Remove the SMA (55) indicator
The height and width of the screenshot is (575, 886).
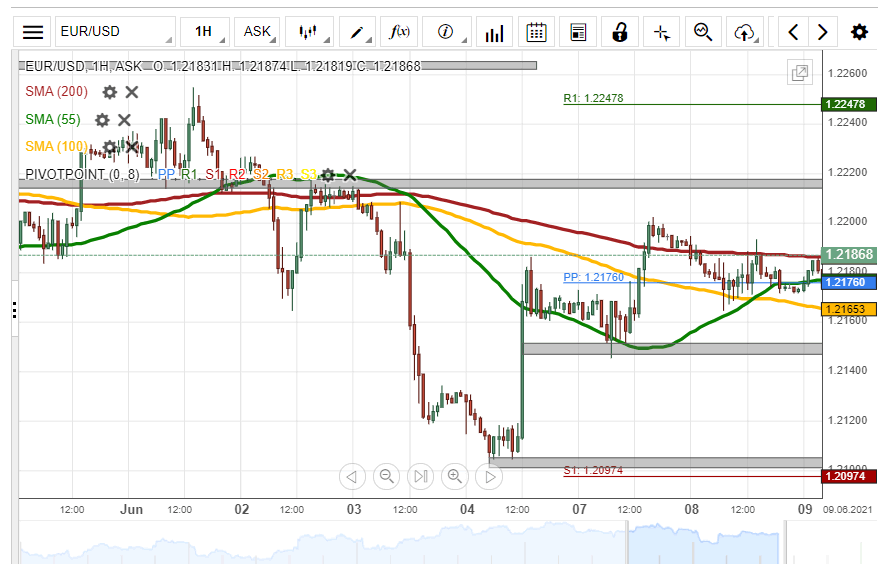pyautogui.click(x=124, y=120)
